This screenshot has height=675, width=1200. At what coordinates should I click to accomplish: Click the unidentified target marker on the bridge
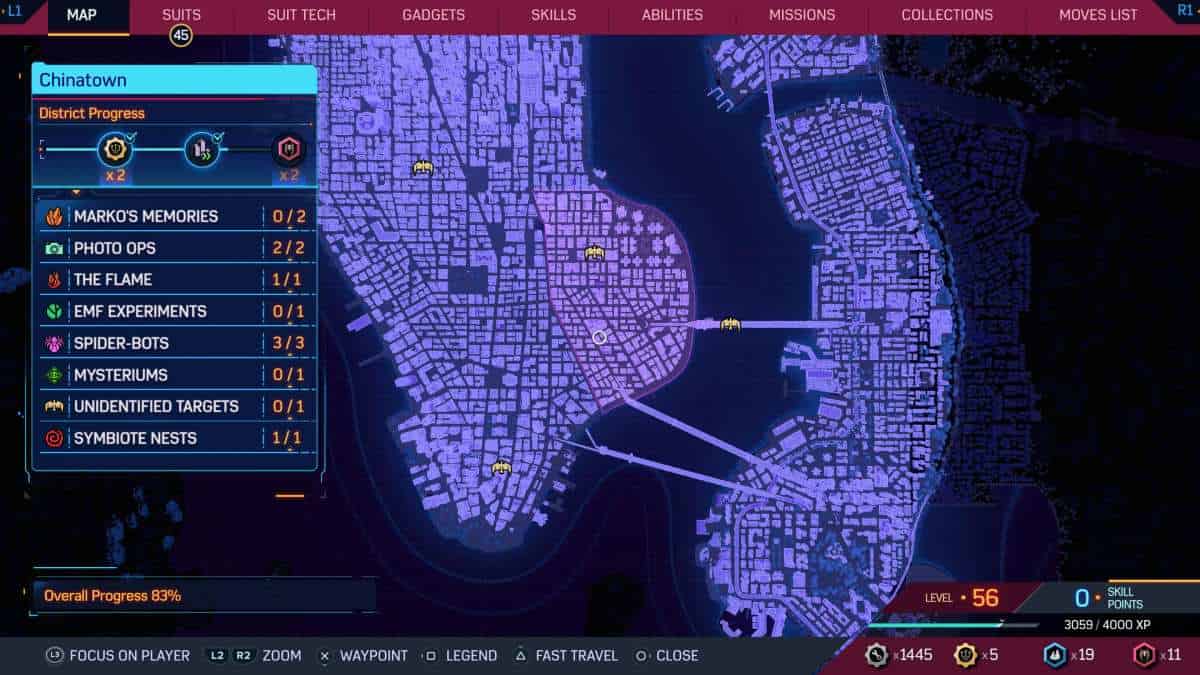pyautogui.click(x=730, y=324)
